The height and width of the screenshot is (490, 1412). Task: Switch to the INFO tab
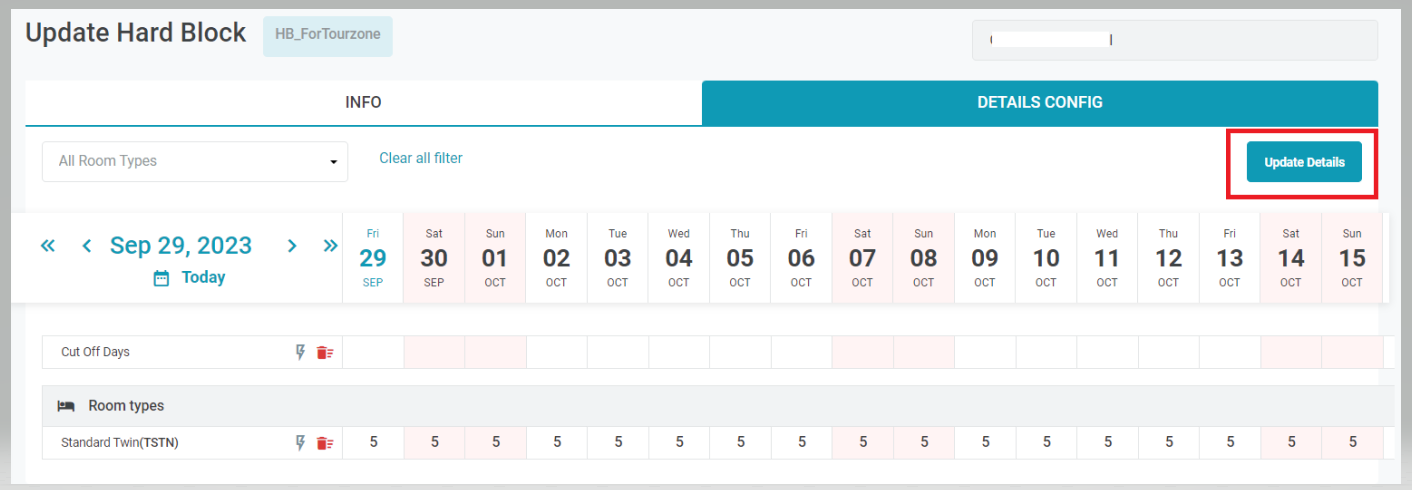coord(363,103)
